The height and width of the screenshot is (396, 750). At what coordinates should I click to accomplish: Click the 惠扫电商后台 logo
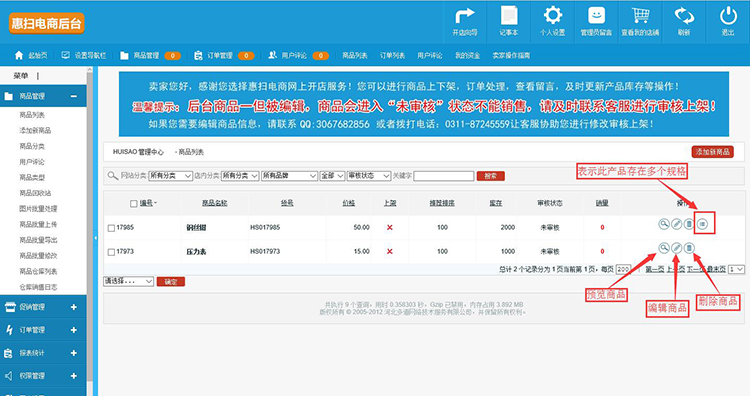(x=46, y=23)
